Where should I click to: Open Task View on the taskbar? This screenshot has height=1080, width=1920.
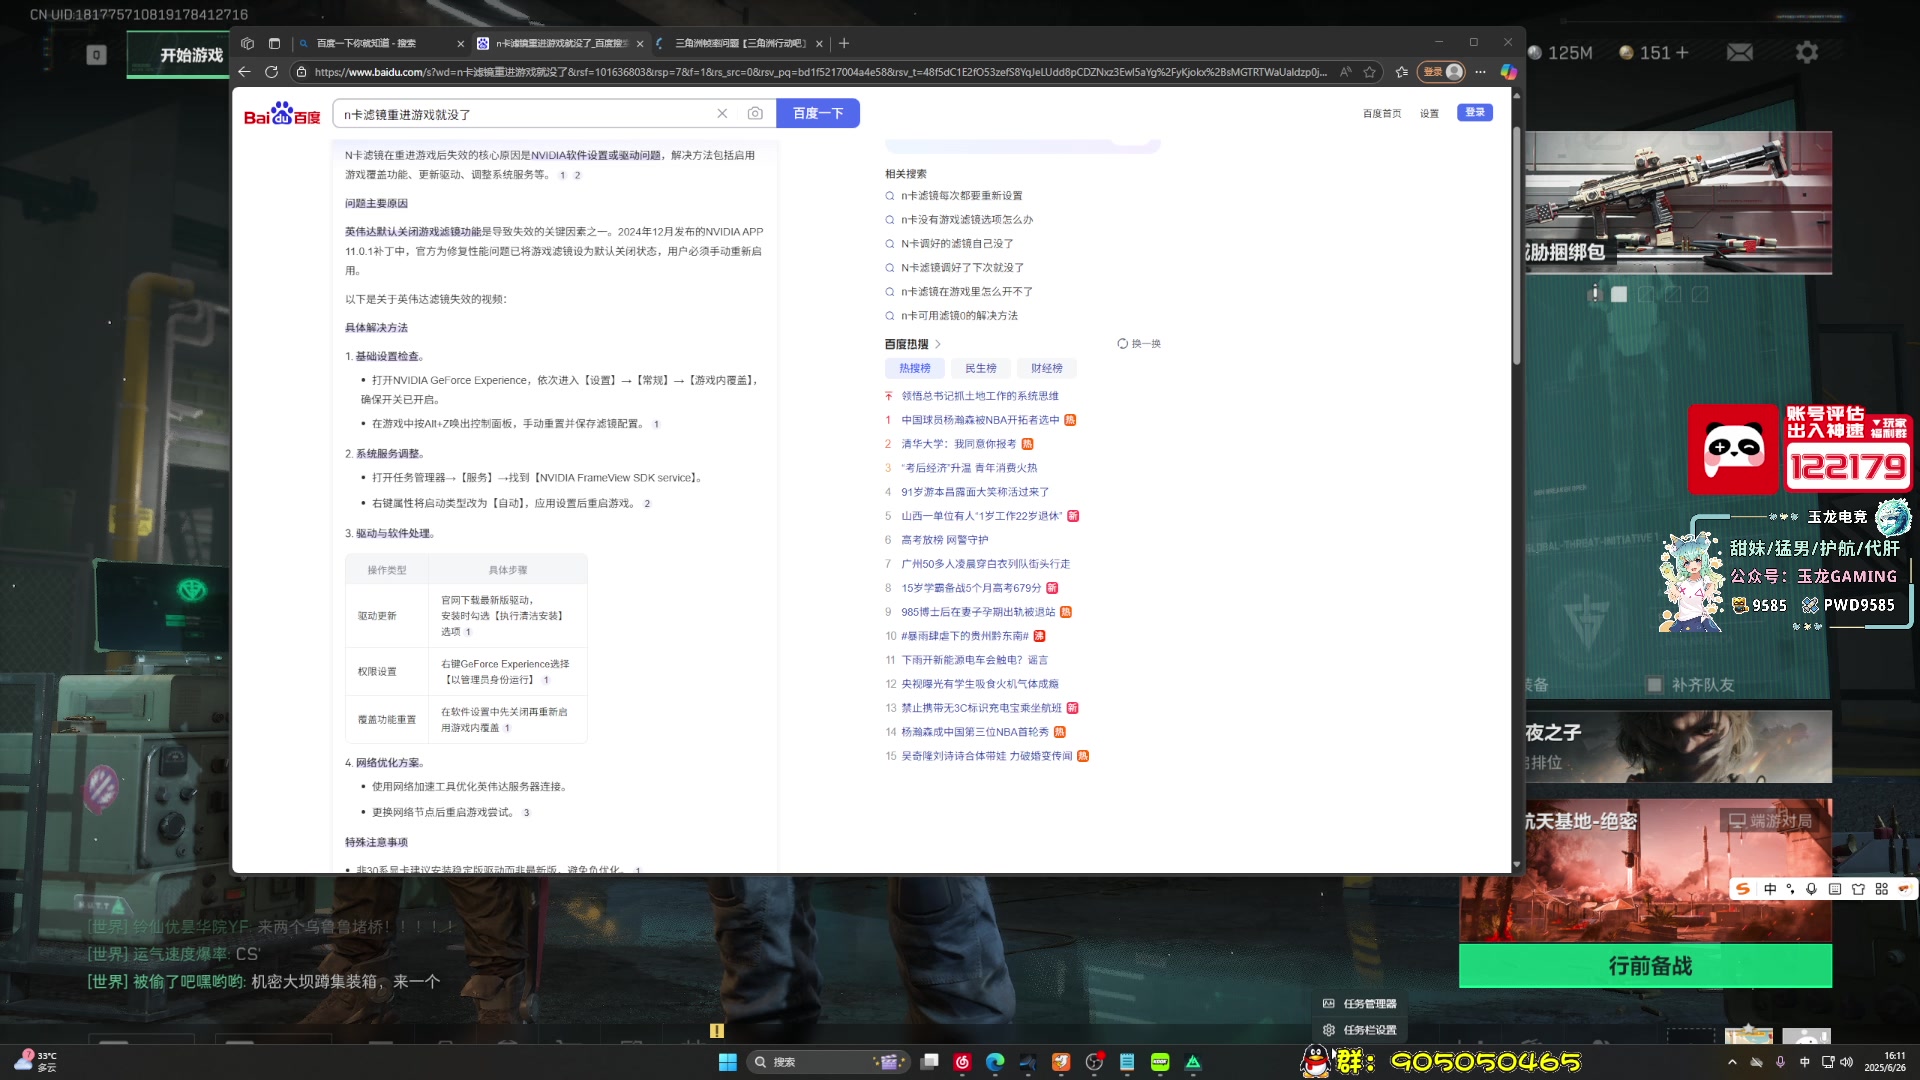click(929, 1062)
